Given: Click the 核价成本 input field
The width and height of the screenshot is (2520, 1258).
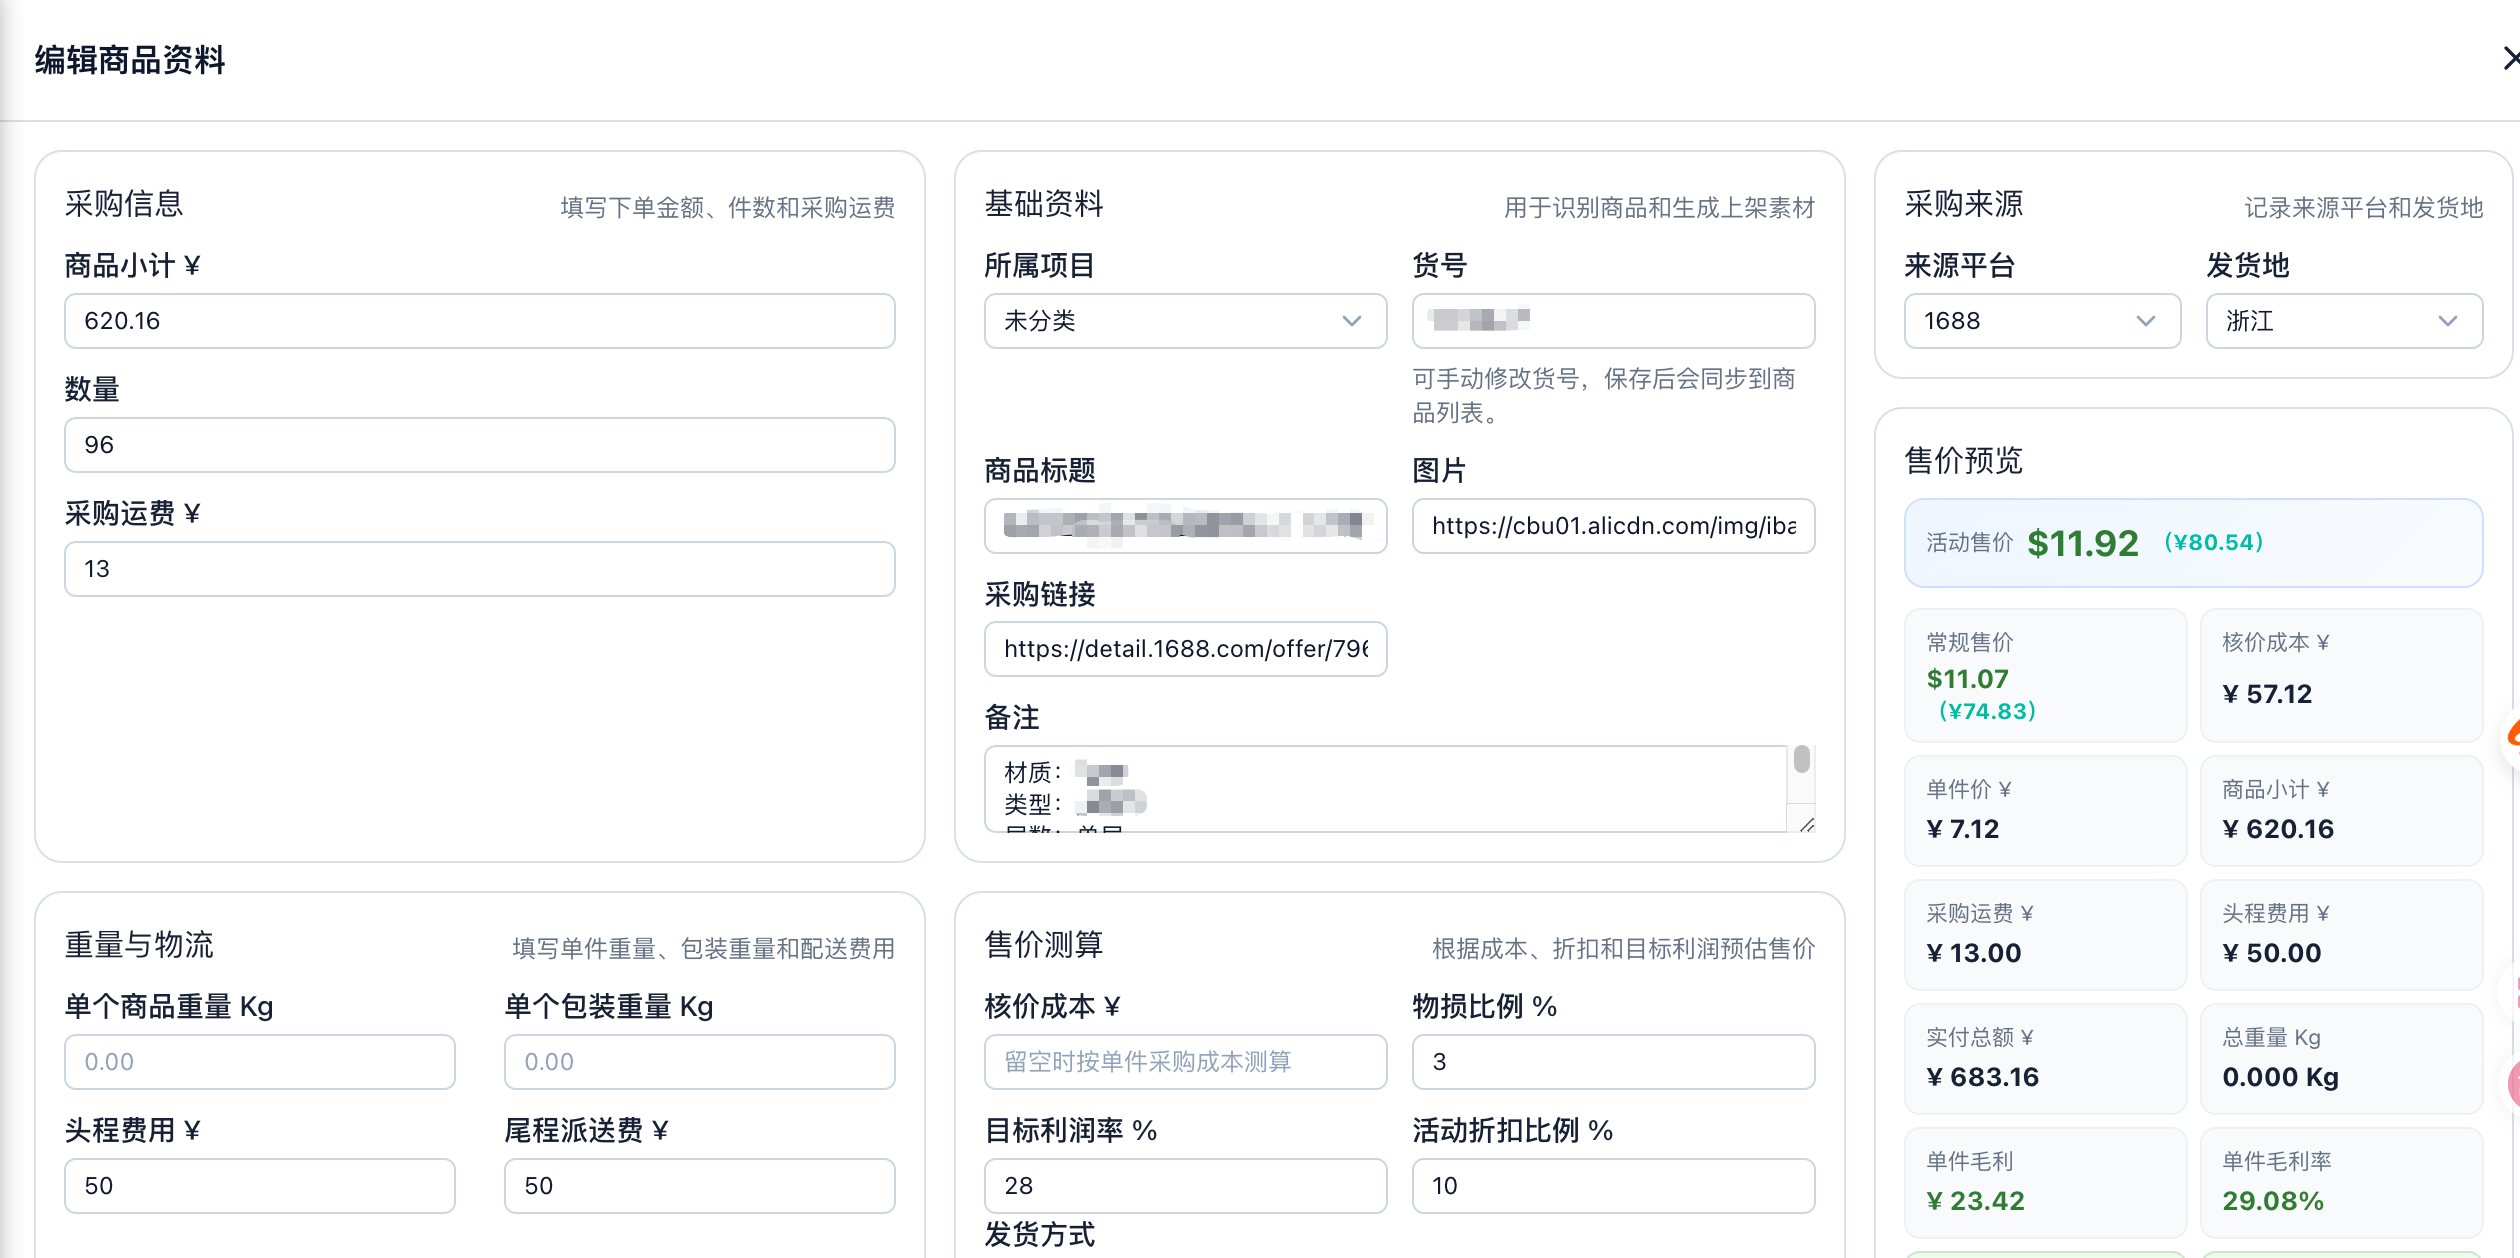Looking at the screenshot, I should tap(1185, 1062).
